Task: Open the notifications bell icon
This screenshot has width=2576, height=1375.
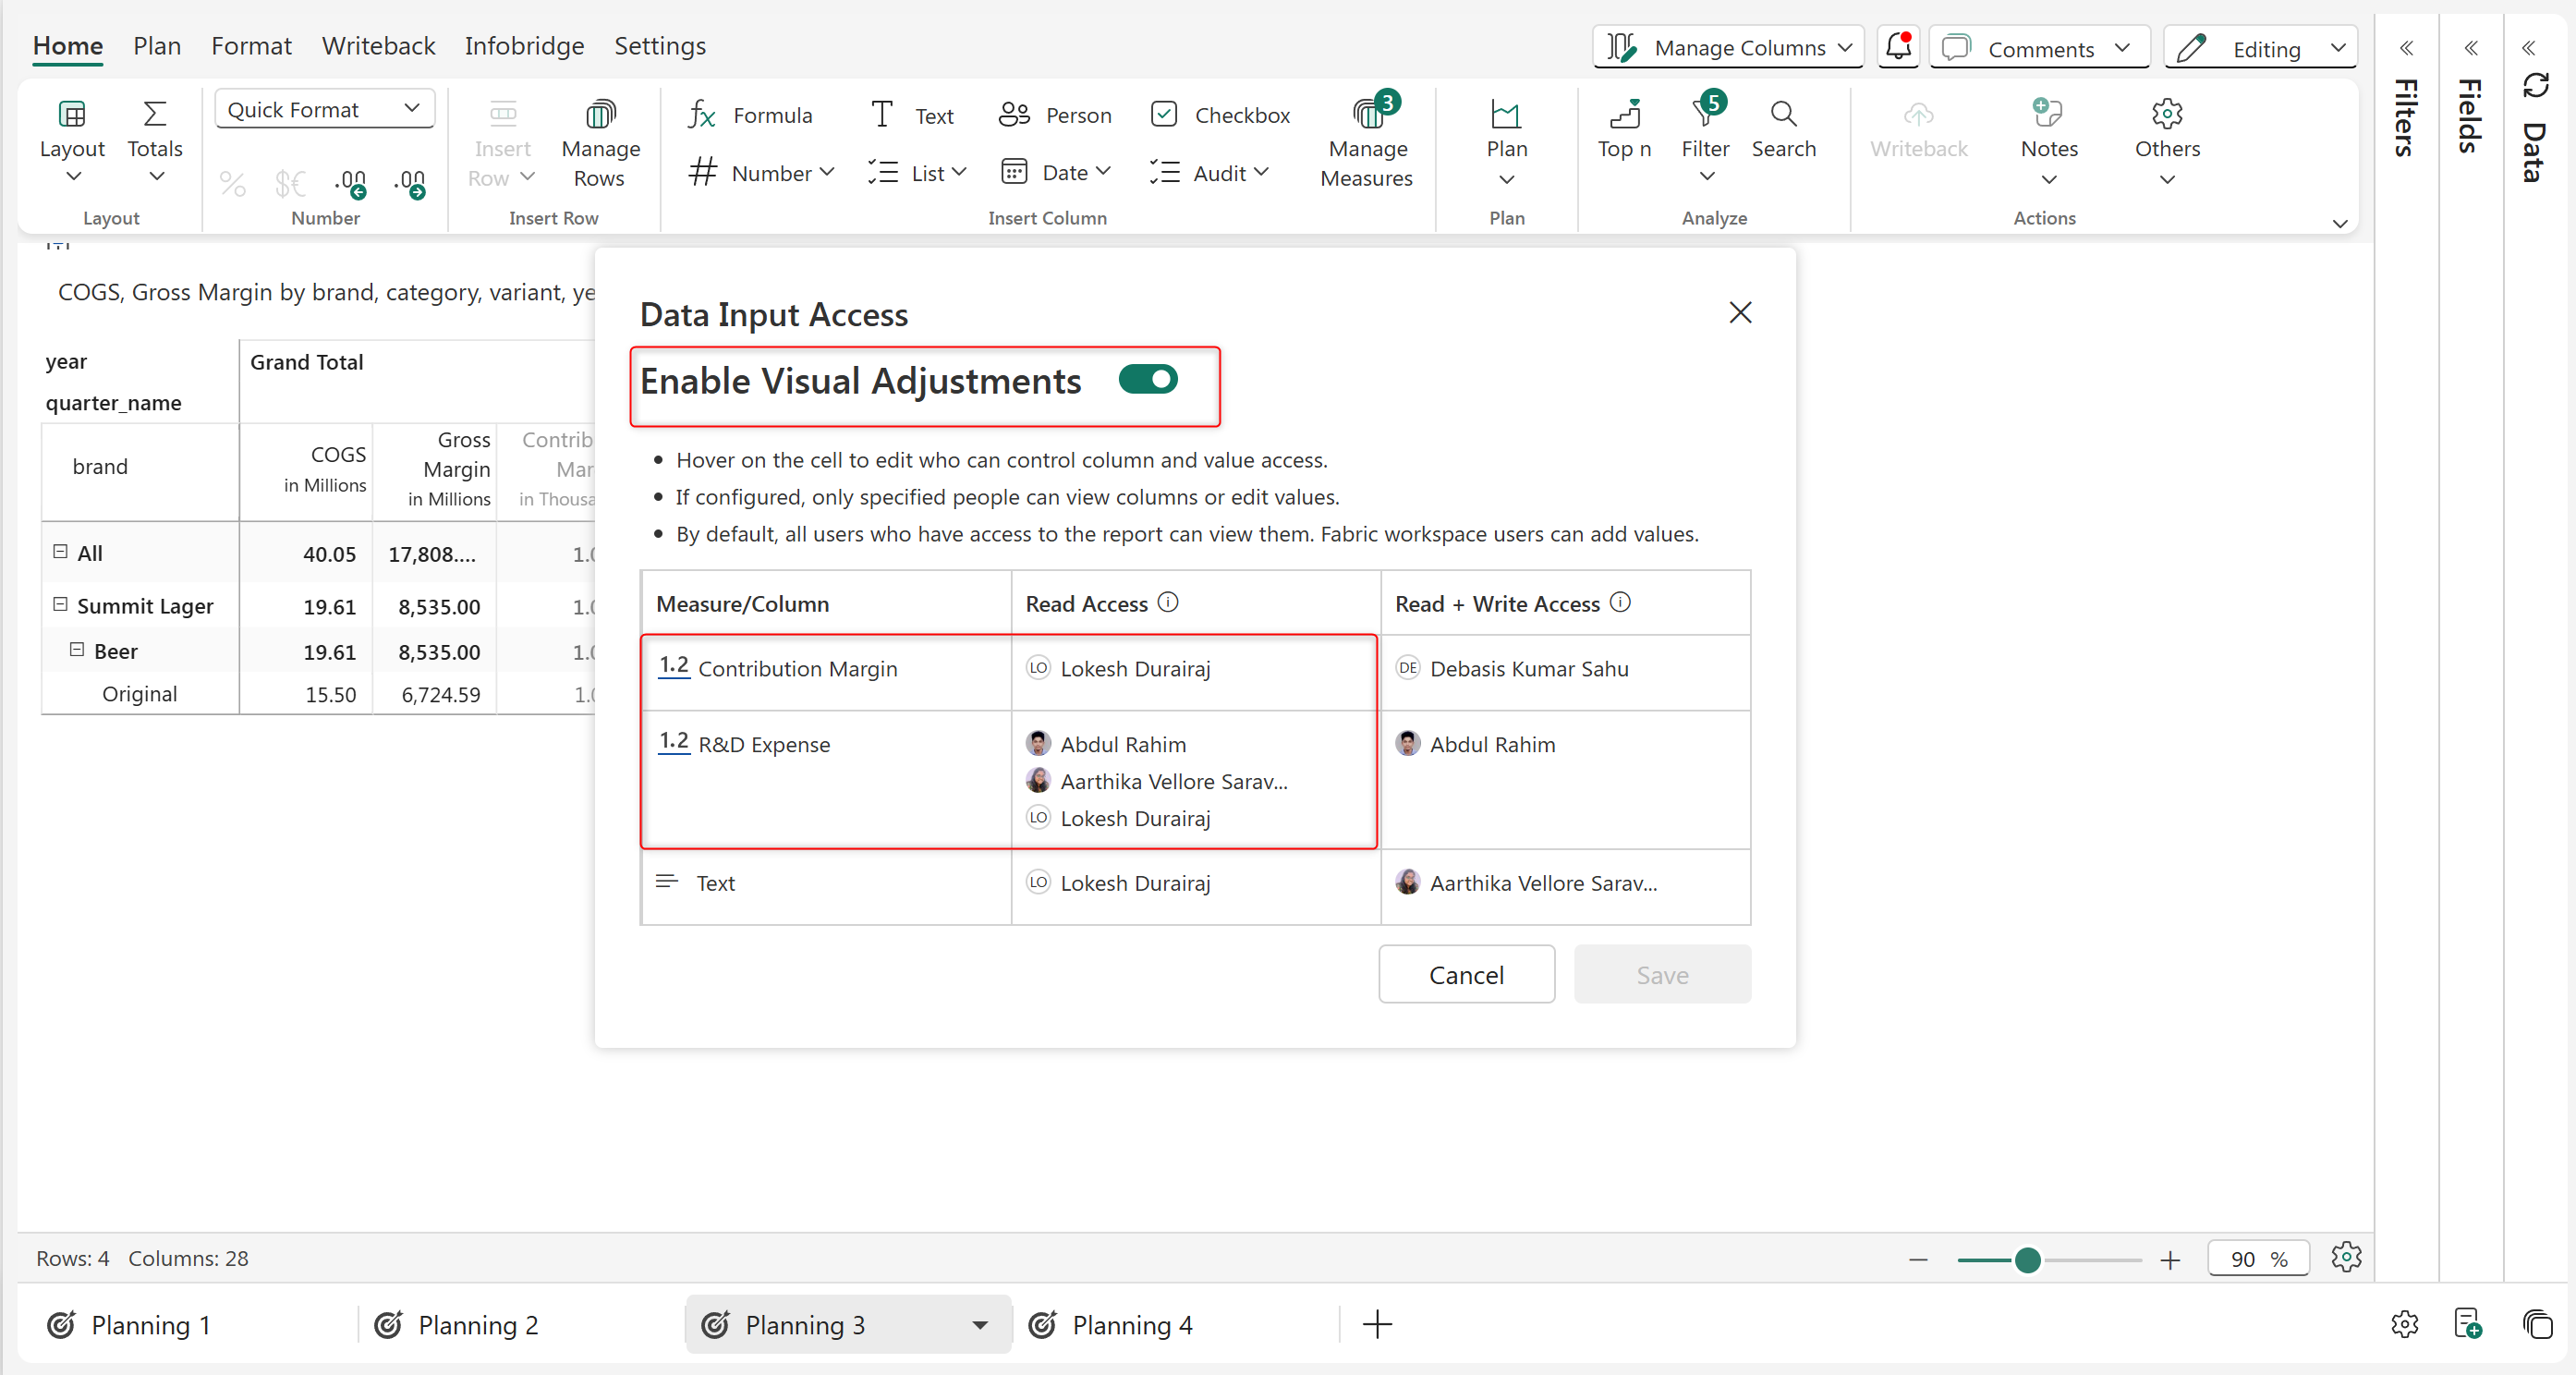Action: click(x=1898, y=47)
